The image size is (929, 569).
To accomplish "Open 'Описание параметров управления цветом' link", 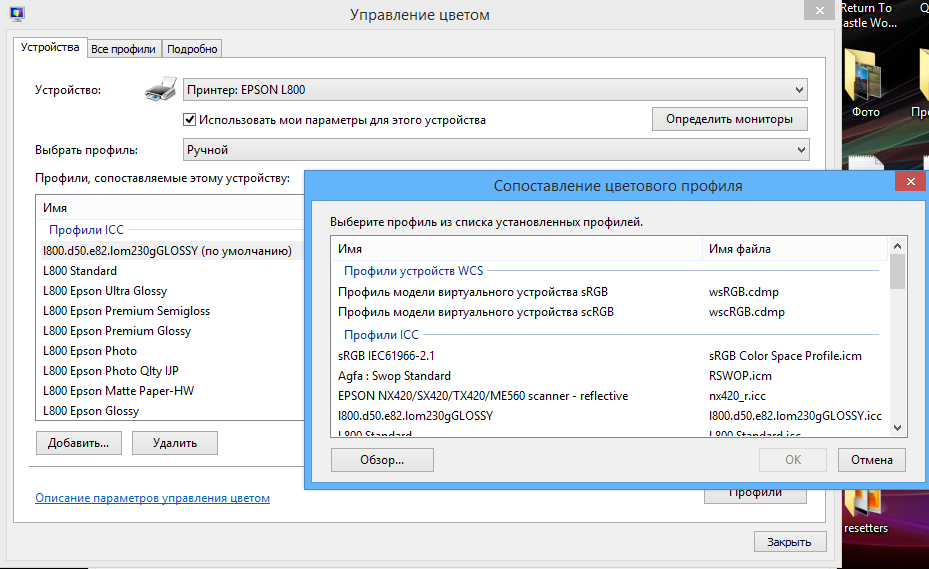I will [152, 498].
